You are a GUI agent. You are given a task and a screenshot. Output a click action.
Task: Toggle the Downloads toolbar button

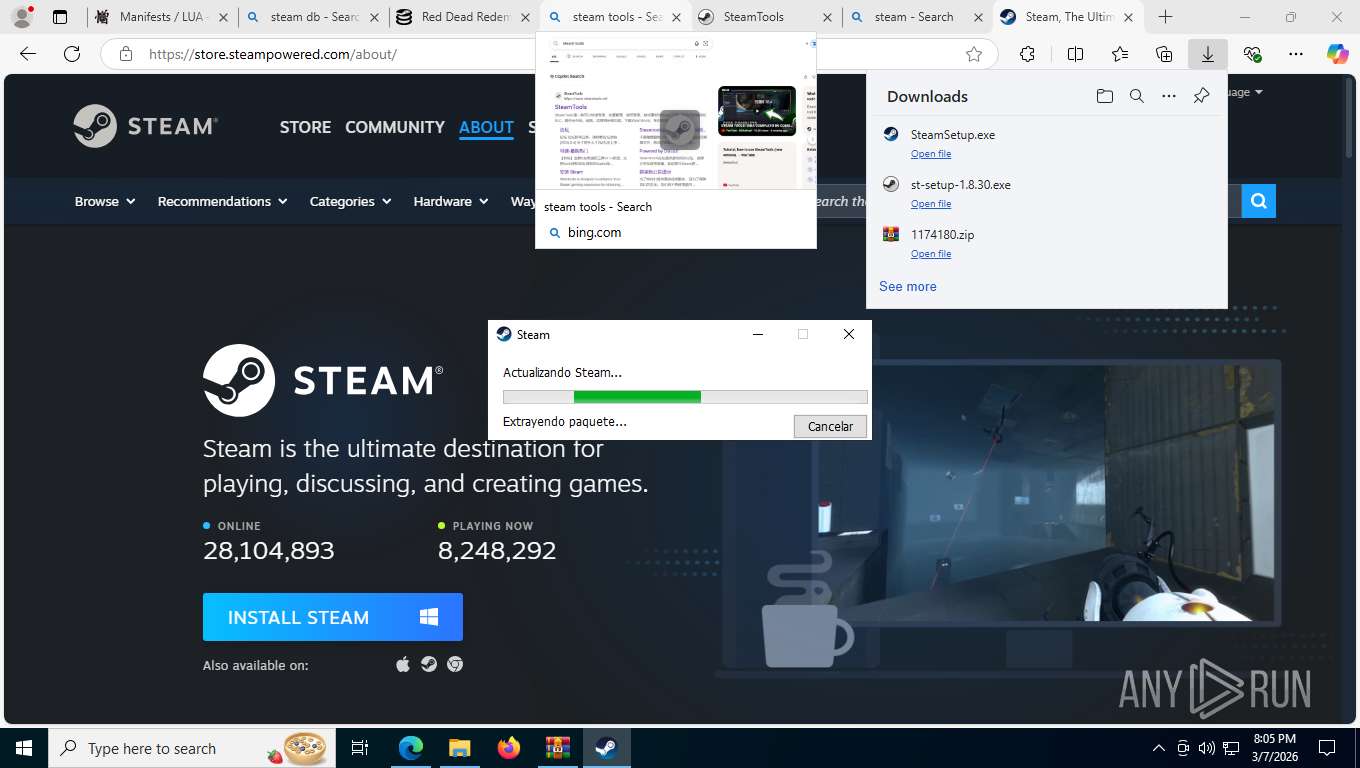1208,54
